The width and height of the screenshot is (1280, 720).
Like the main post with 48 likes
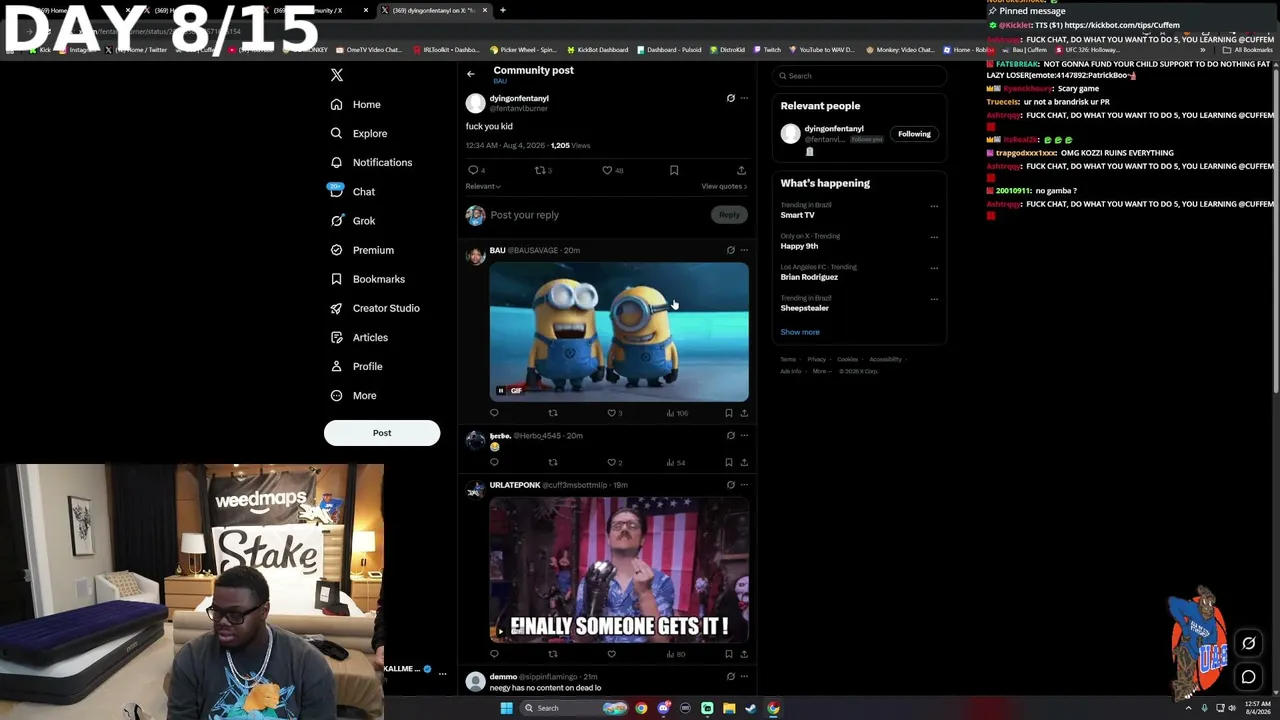click(607, 170)
